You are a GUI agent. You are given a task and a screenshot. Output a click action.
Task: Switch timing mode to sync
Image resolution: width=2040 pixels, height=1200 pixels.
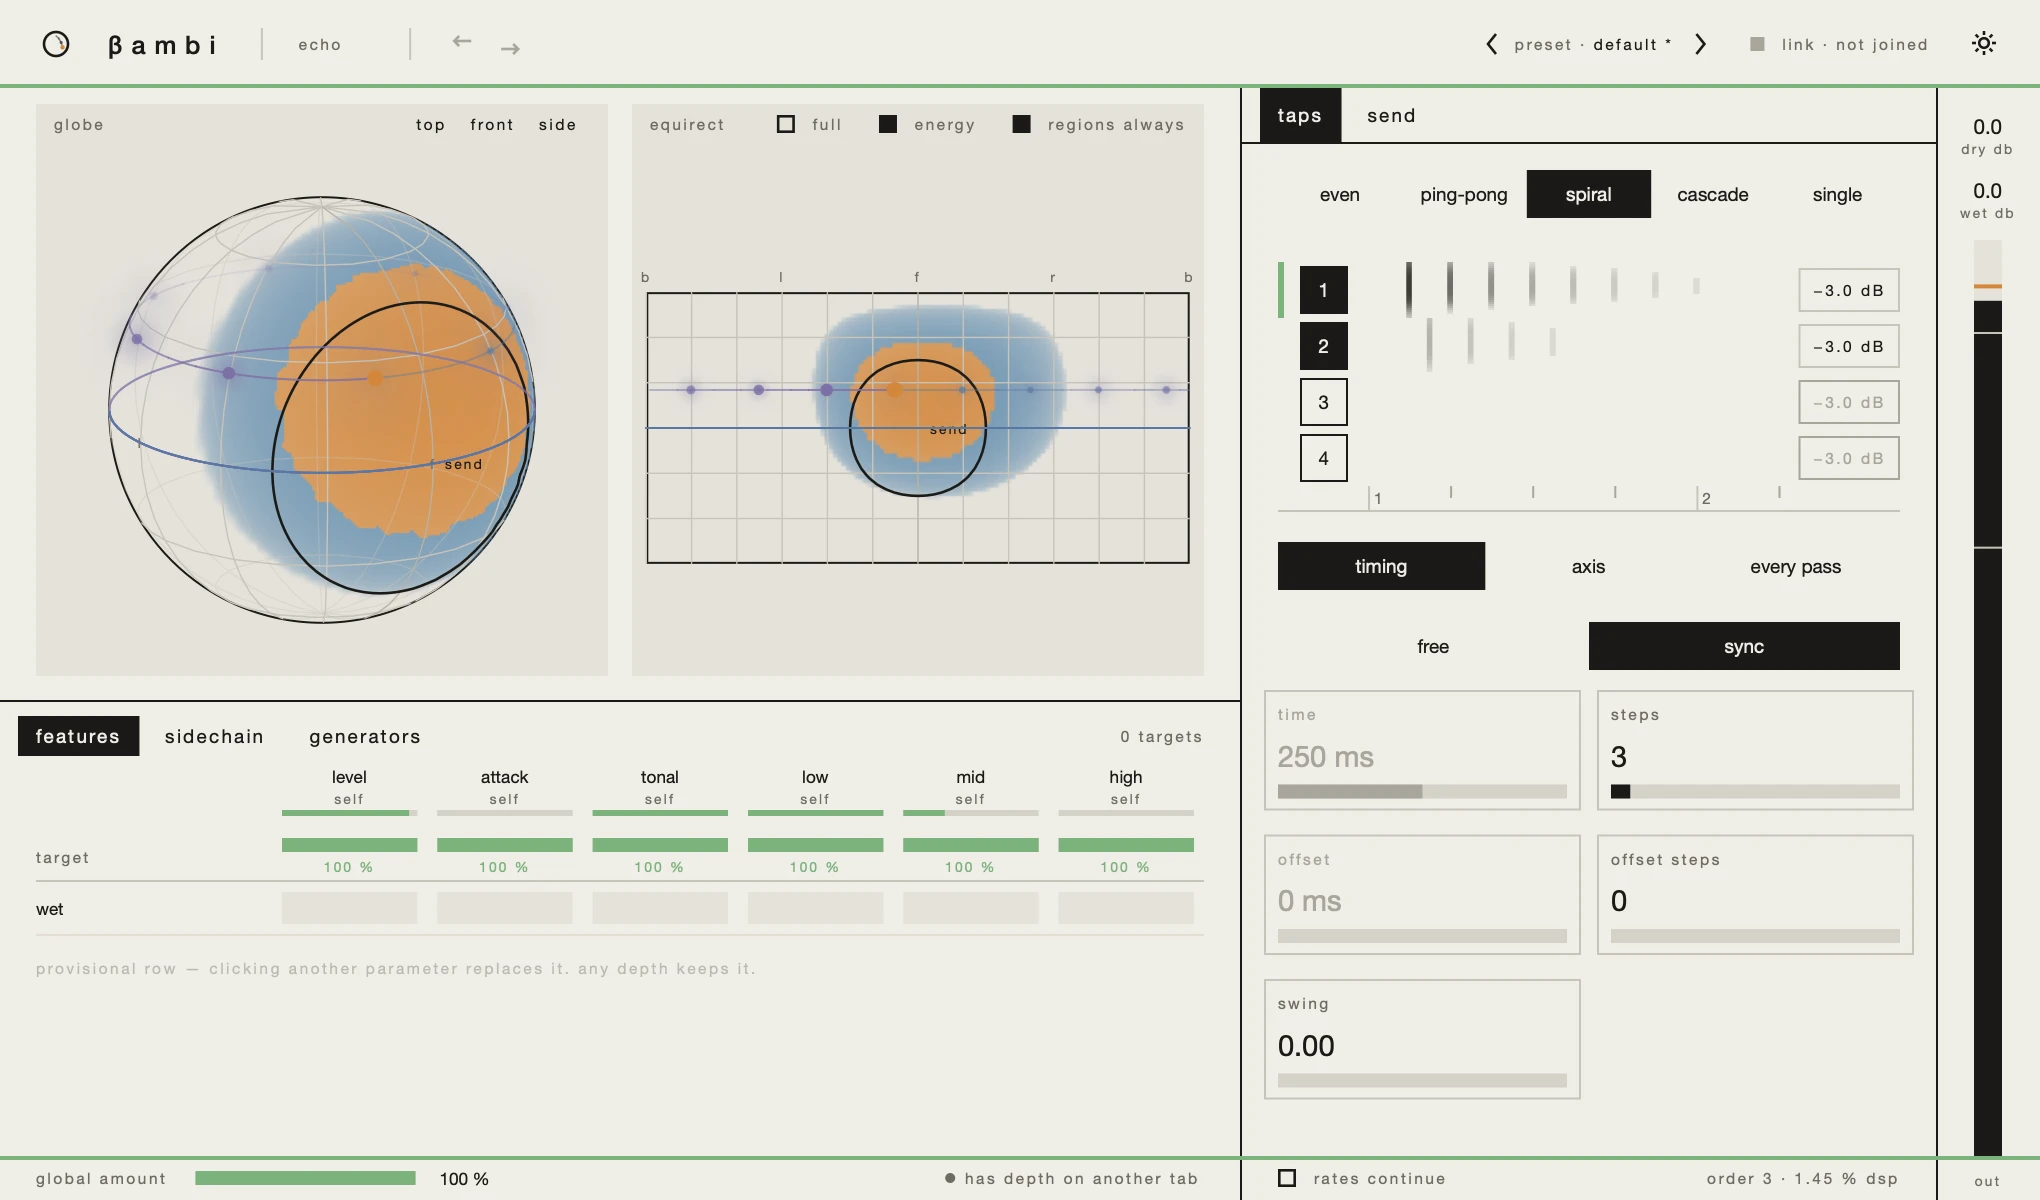[x=1744, y=646]
